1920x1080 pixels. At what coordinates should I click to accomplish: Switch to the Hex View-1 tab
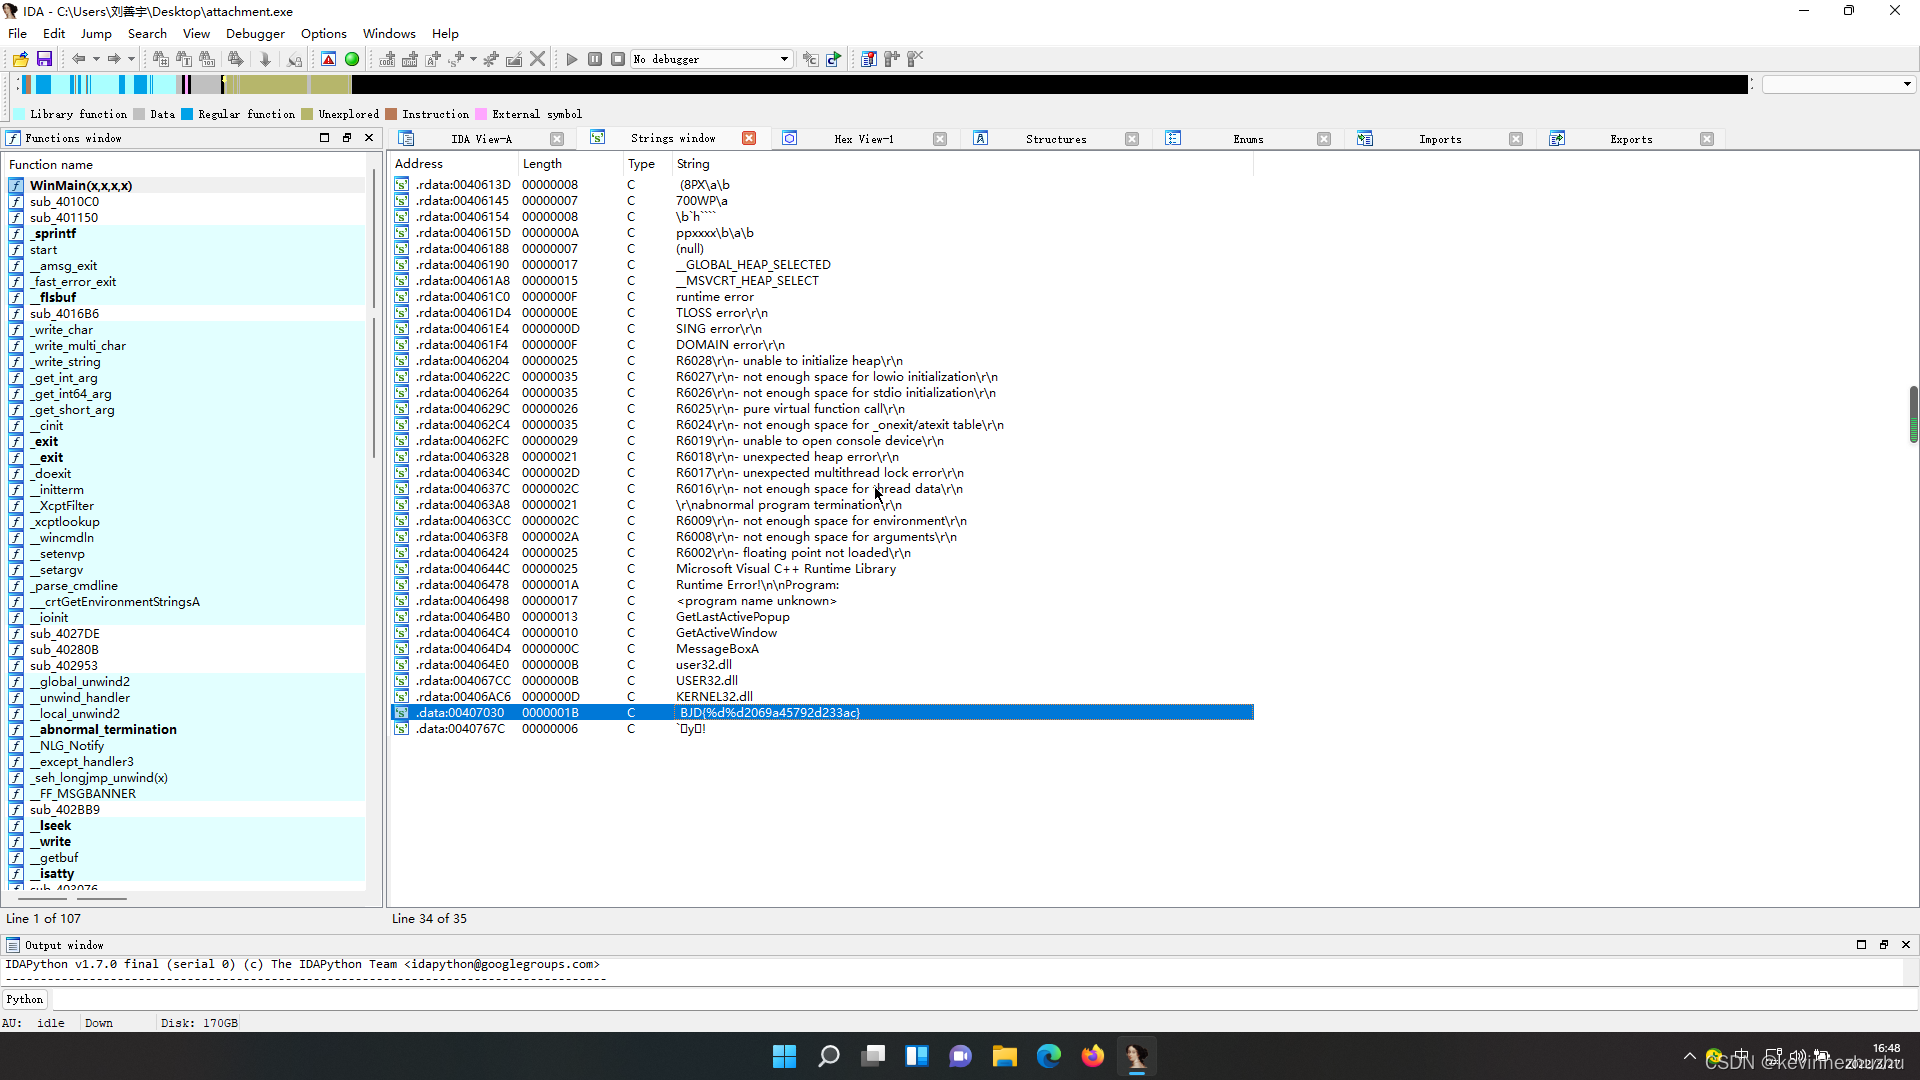pyautogui.click(x=863, y=139)
